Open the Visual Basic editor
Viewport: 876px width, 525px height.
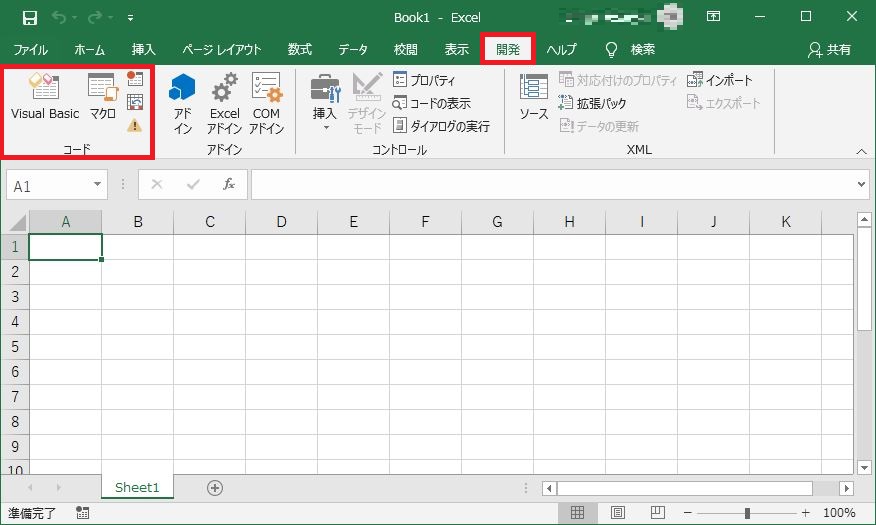tap(45, 96)
